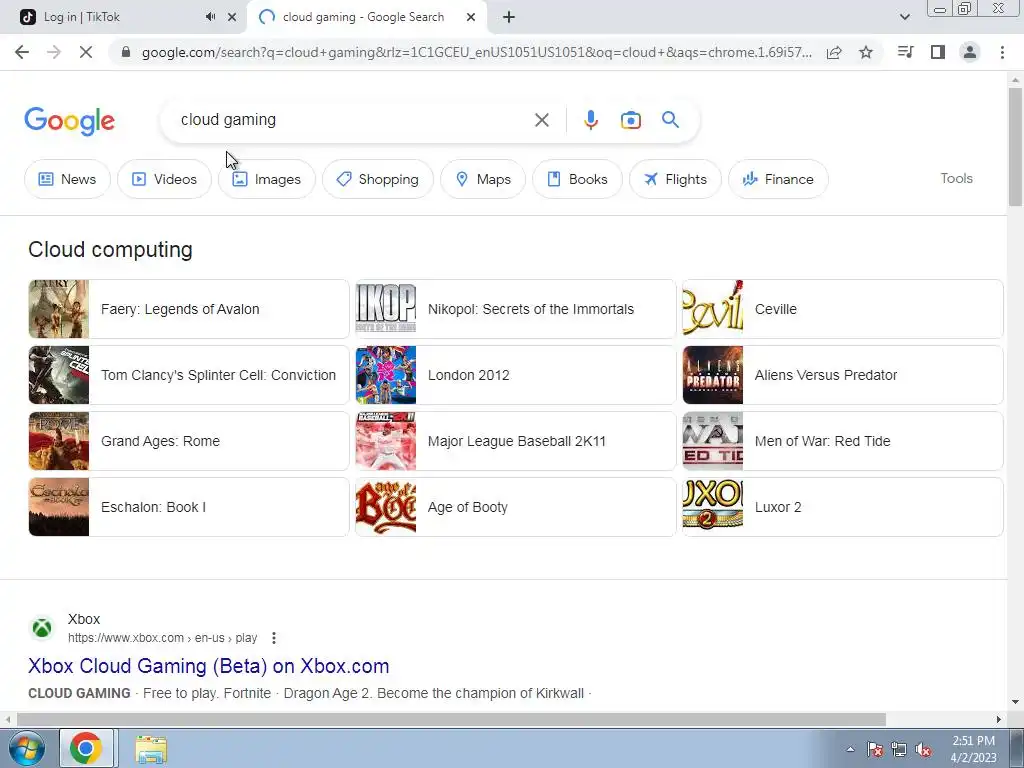This screenshot has height=768, width=1024.
Task: Click the Xbox site favicon
Action: [42, 628]
